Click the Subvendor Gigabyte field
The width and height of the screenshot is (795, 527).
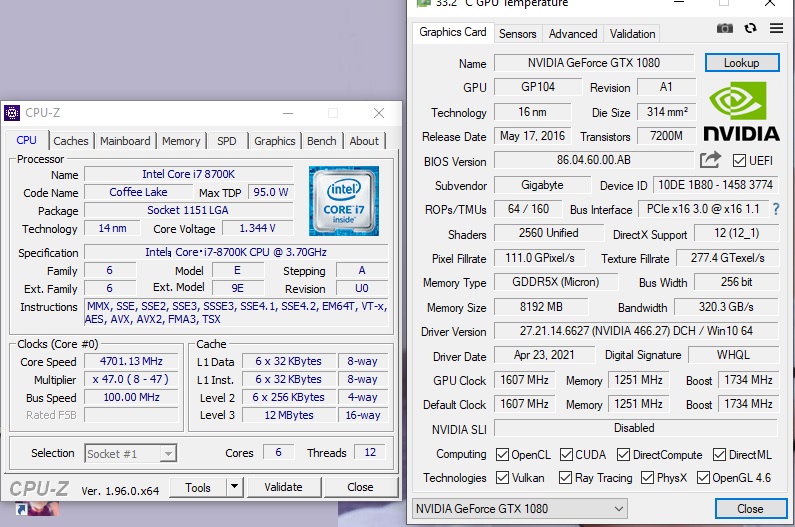tap(543, 185)
